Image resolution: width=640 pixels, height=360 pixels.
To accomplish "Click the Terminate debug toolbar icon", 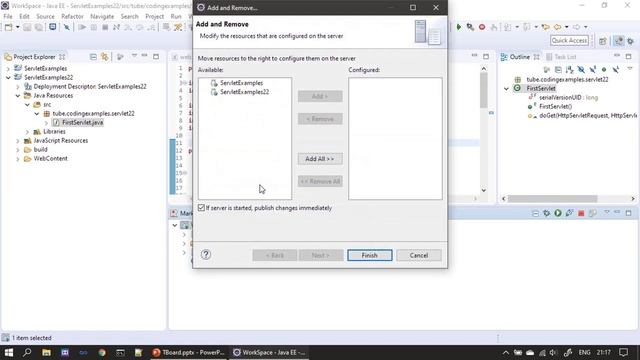I will [105, 27].
